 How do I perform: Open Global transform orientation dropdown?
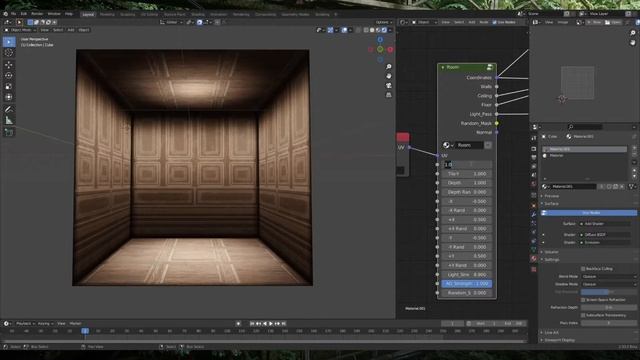click(171, 22)
